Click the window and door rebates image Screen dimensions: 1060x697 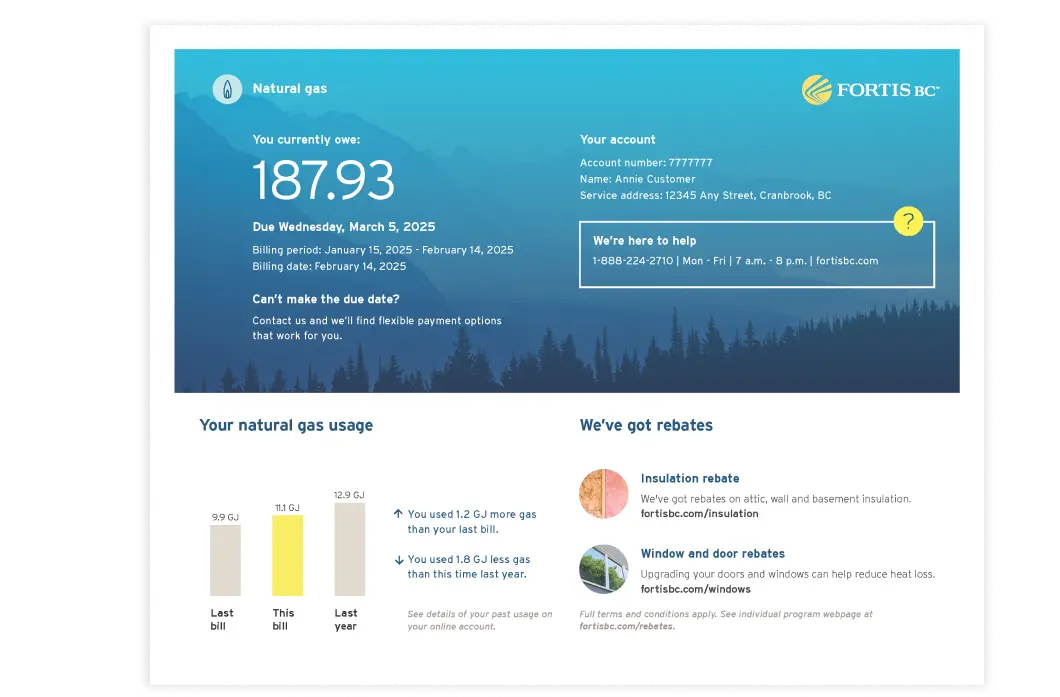tap(604, 570)
